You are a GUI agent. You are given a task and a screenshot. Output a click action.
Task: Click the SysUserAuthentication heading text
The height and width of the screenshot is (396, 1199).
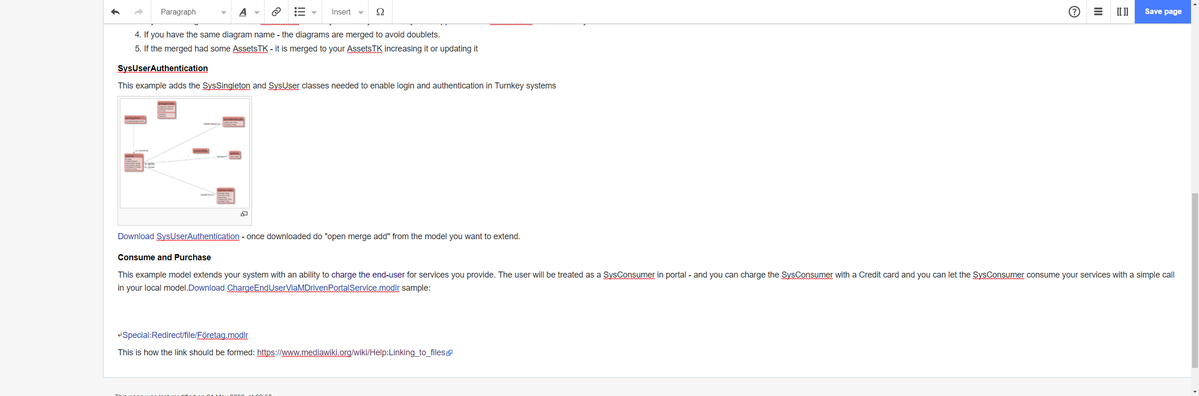[x=163, y=68]
